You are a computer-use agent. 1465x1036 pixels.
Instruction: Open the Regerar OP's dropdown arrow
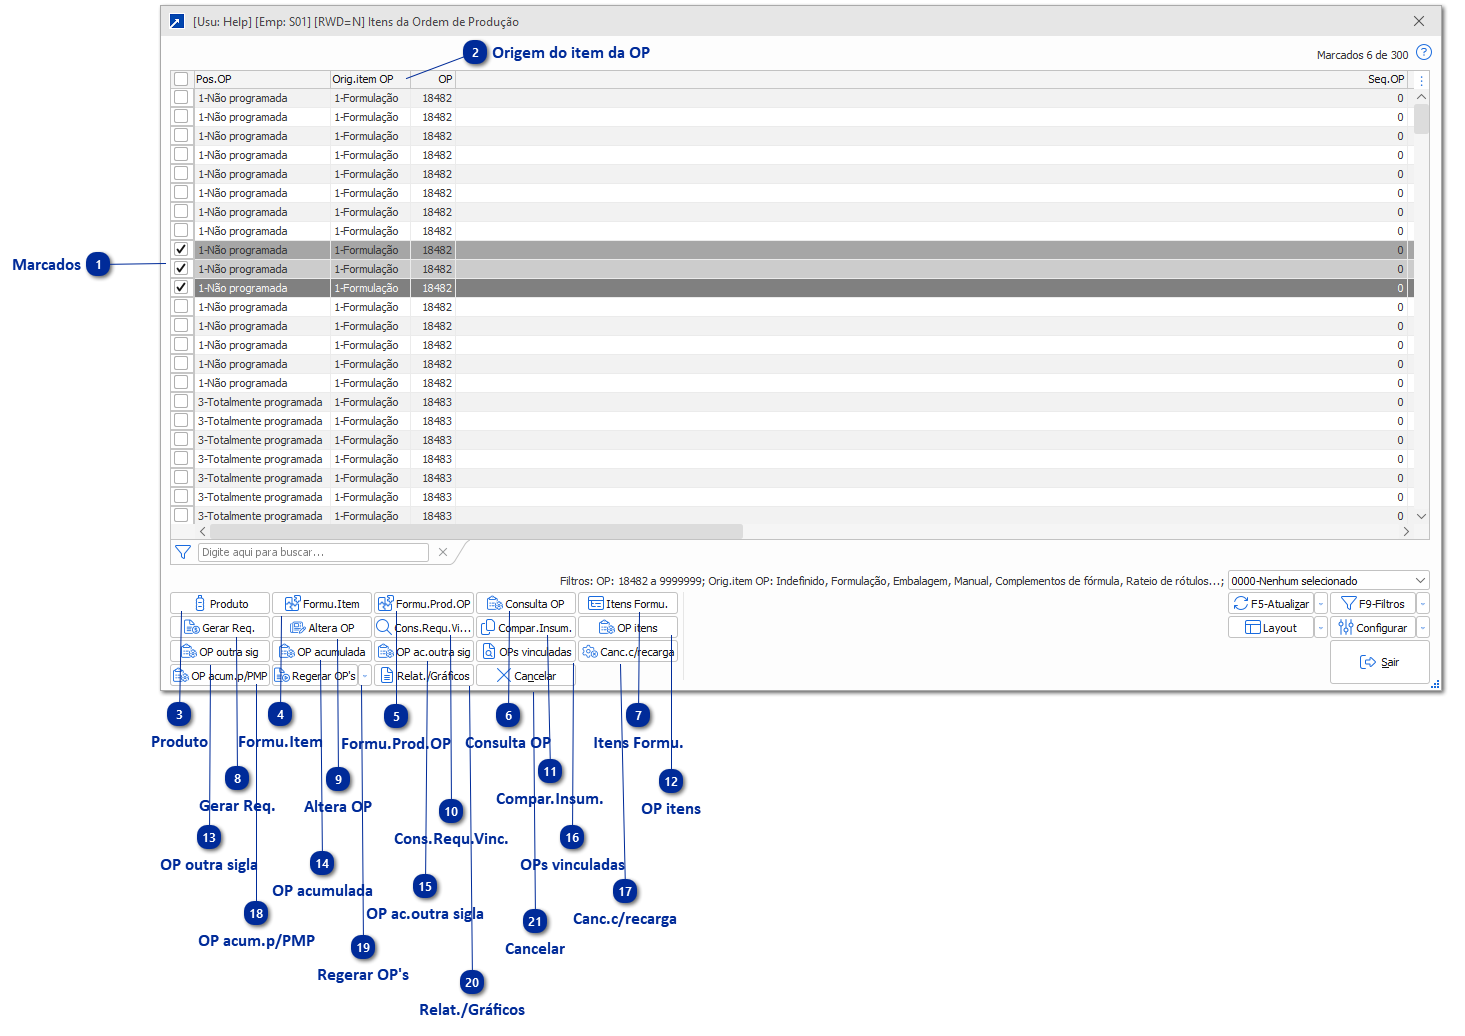[365, 676]
